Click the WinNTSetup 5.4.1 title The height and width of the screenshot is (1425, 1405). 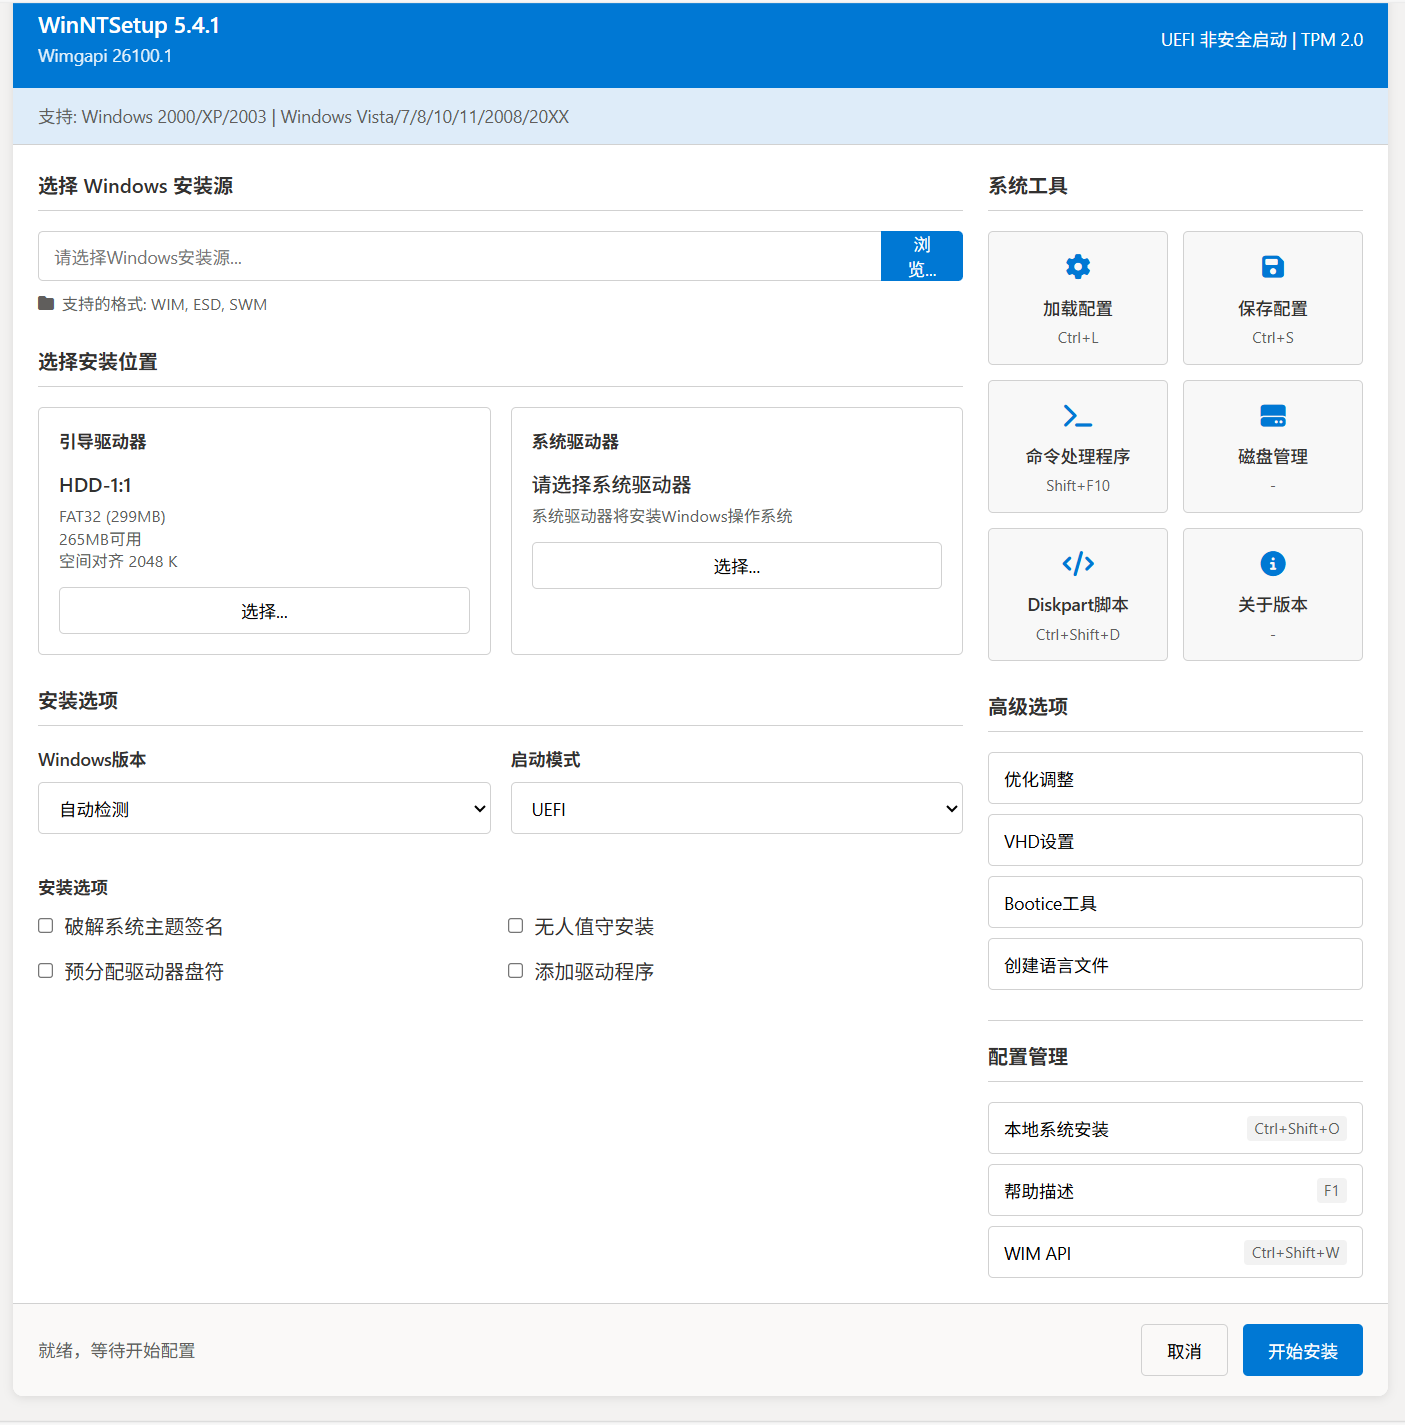129,26
